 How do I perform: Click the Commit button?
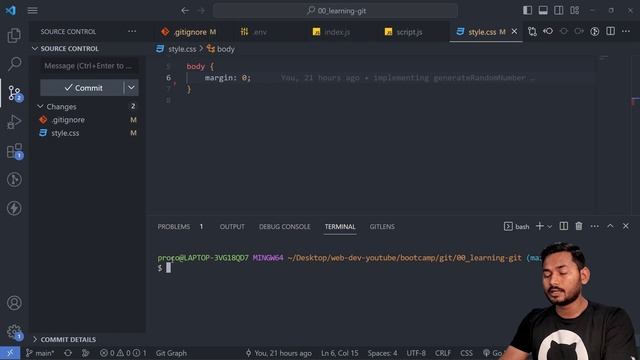pyautogui.click(x=82, y=88)
